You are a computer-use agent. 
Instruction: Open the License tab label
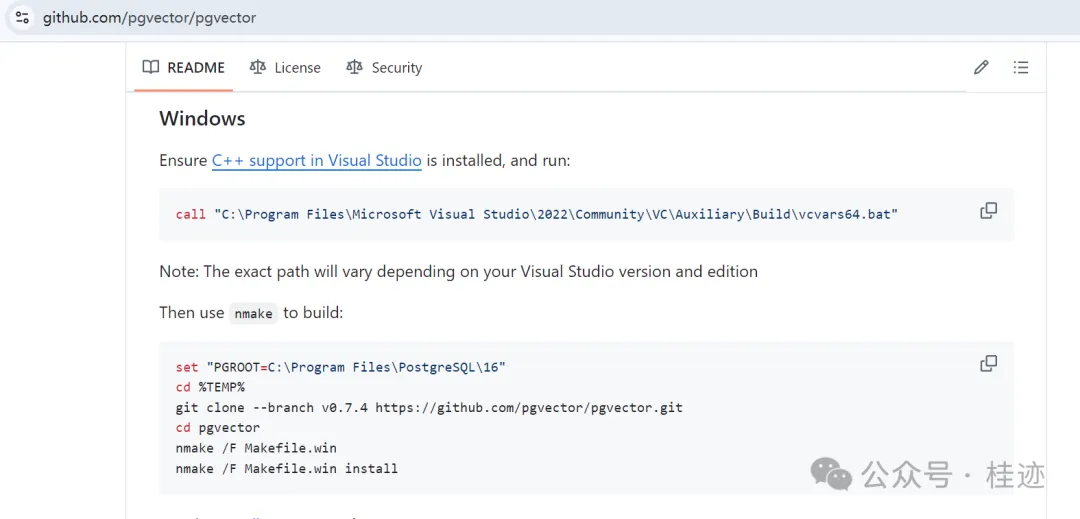pos(297,68)
